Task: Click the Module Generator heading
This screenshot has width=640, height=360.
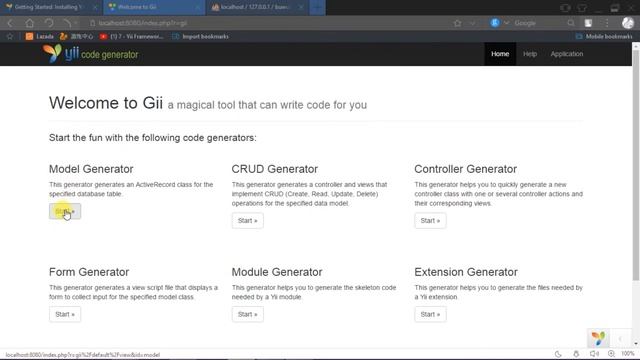Action: [x=277, y=272]
